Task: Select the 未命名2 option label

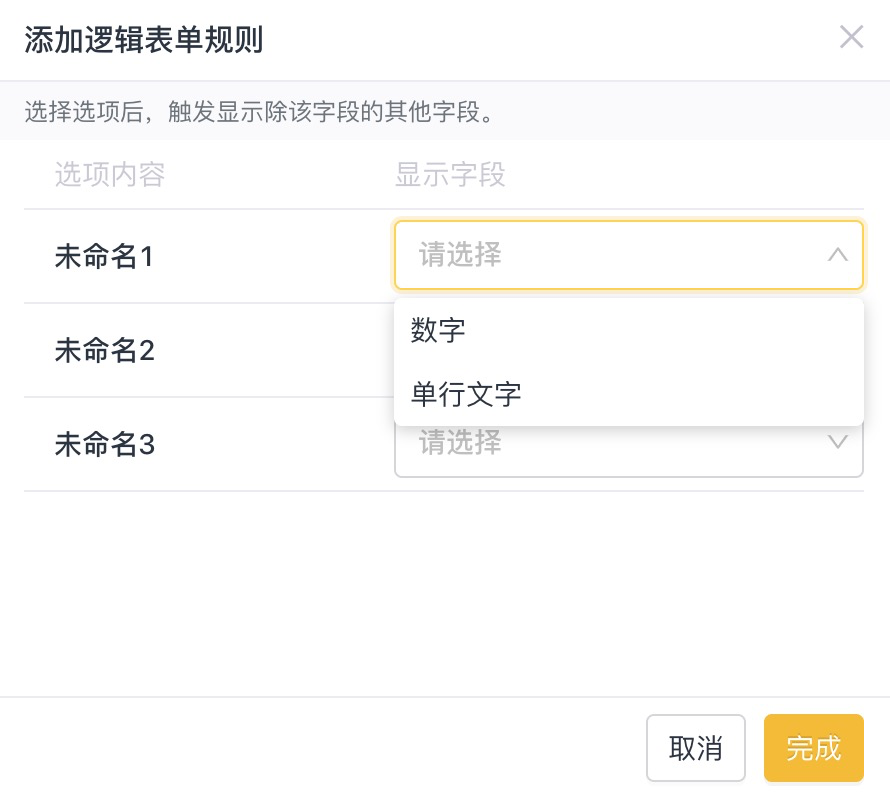Action: (104, 351)
